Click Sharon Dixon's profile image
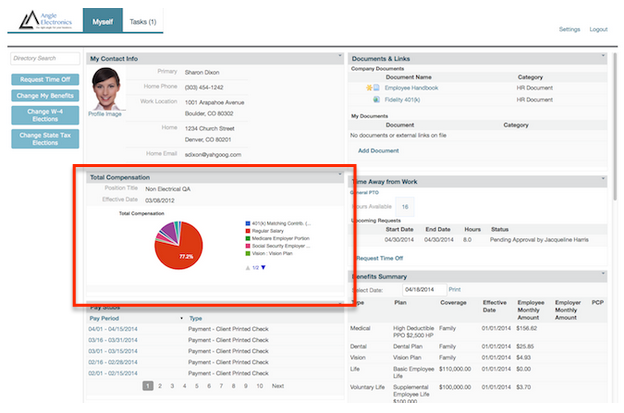 click(105, 90)
